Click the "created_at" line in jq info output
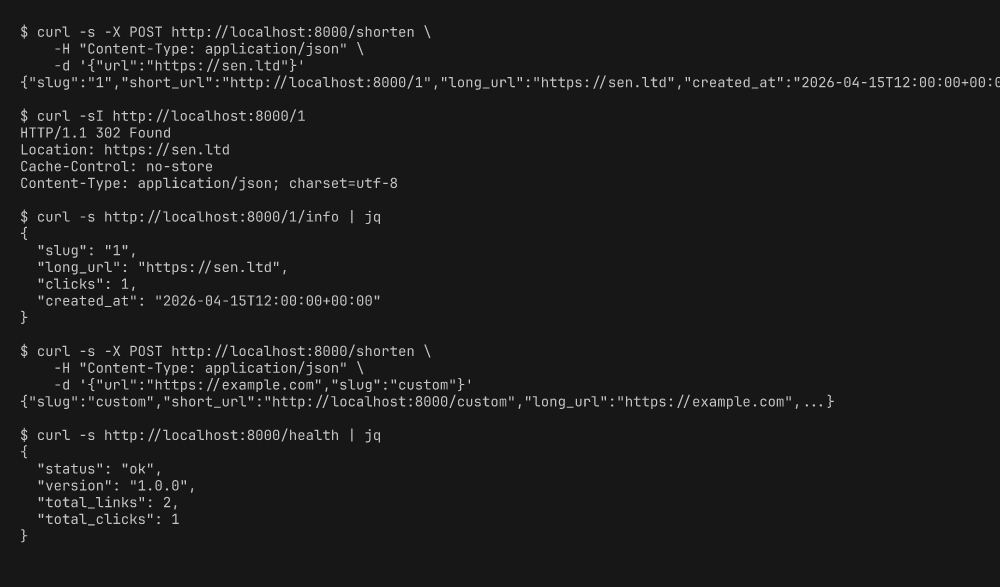 (x=209, y=301)
